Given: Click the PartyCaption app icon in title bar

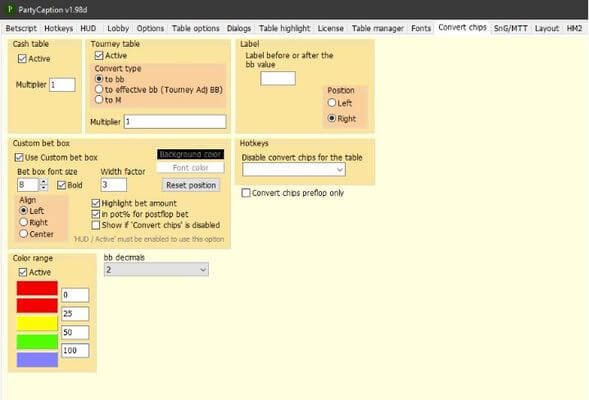Looking at the screenshot, I should 9,9.
